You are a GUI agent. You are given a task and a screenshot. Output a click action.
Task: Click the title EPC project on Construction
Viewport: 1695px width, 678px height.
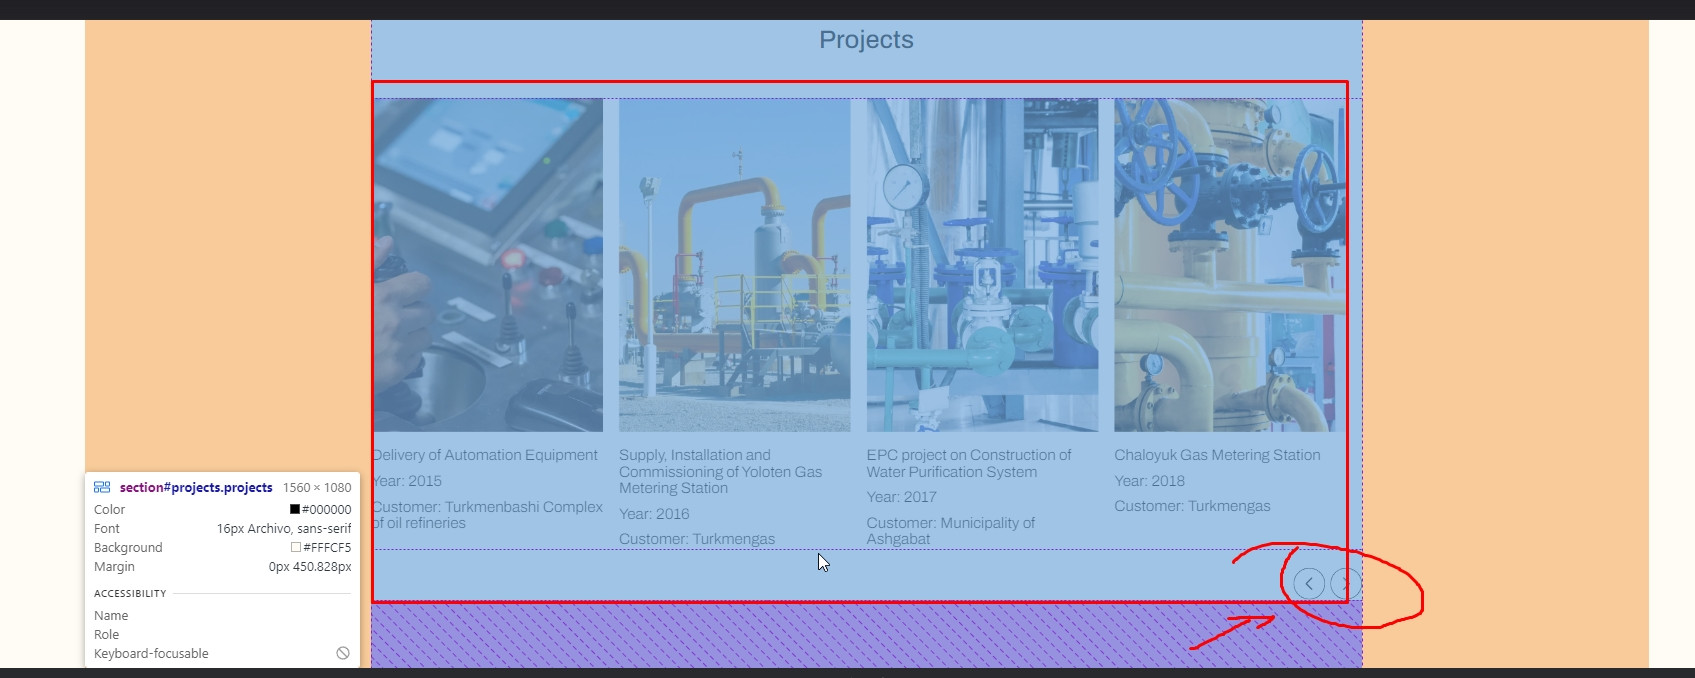point(968,463)
